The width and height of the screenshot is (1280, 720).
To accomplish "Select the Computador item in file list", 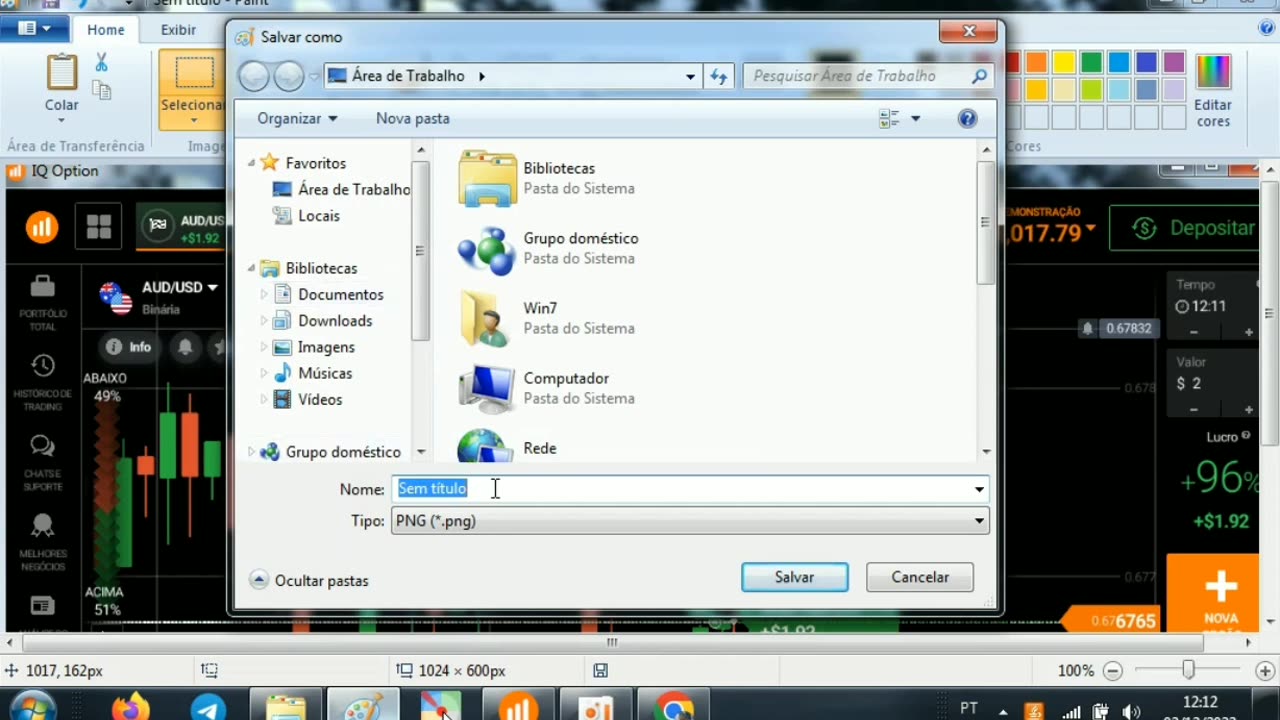I will [547, 388].
